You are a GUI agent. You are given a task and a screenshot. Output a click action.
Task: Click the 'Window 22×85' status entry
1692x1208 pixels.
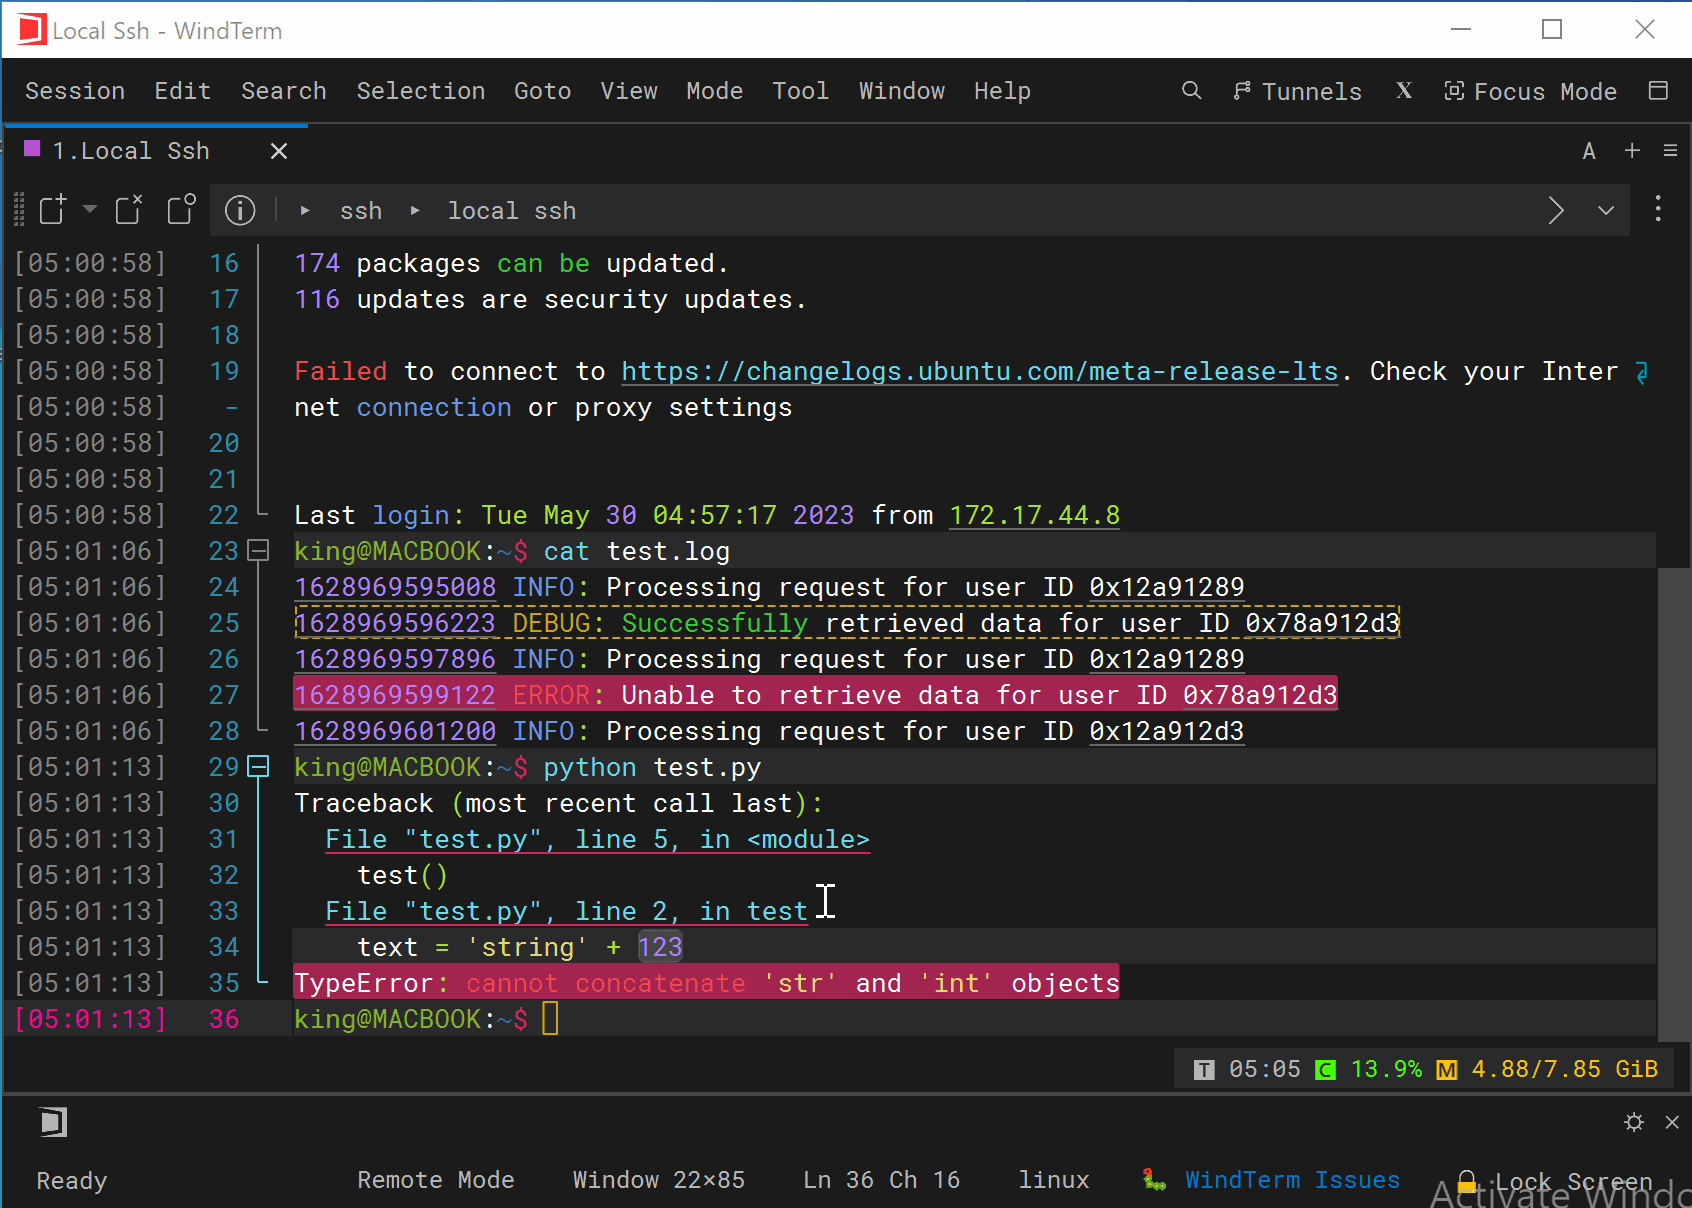pos(659,1180)
